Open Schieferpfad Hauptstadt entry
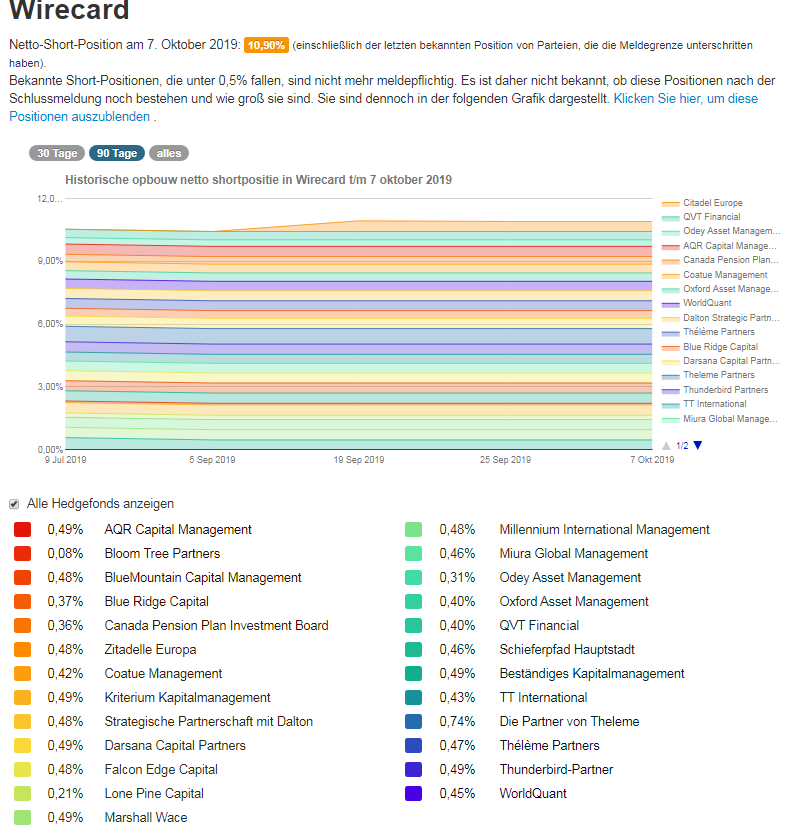The width and height of the screenshot is (788, 830). click(567, 649)
